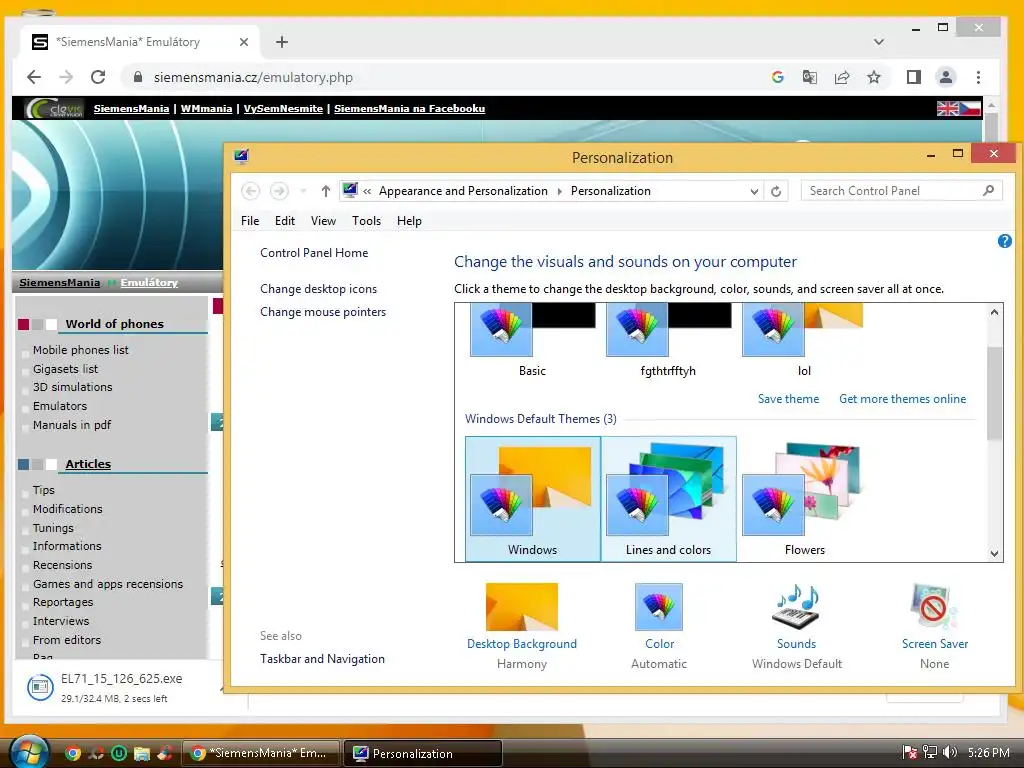Reload the page in Chrome
The width and height of the screenshot is (1024, 768).
tap(98, 77)
